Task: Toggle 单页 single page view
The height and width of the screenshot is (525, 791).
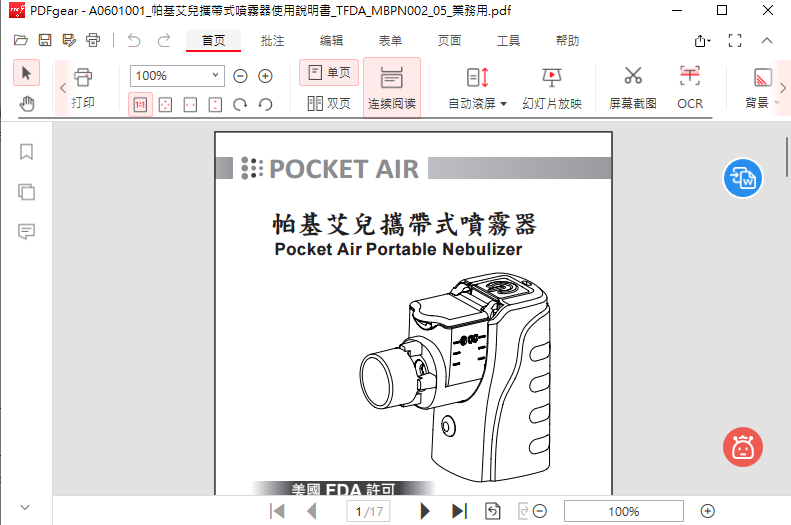Action: click(x=329, y=73)
